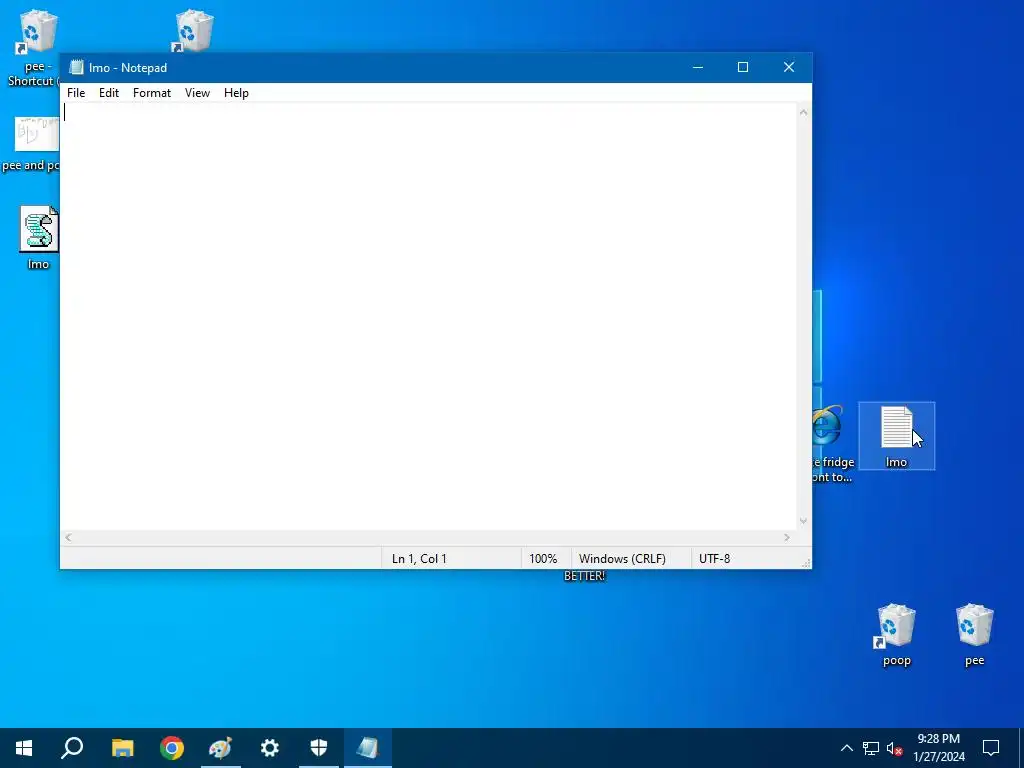
Task: Click the vertical scrollbar down arrow
Action: (x=803, y=521)
